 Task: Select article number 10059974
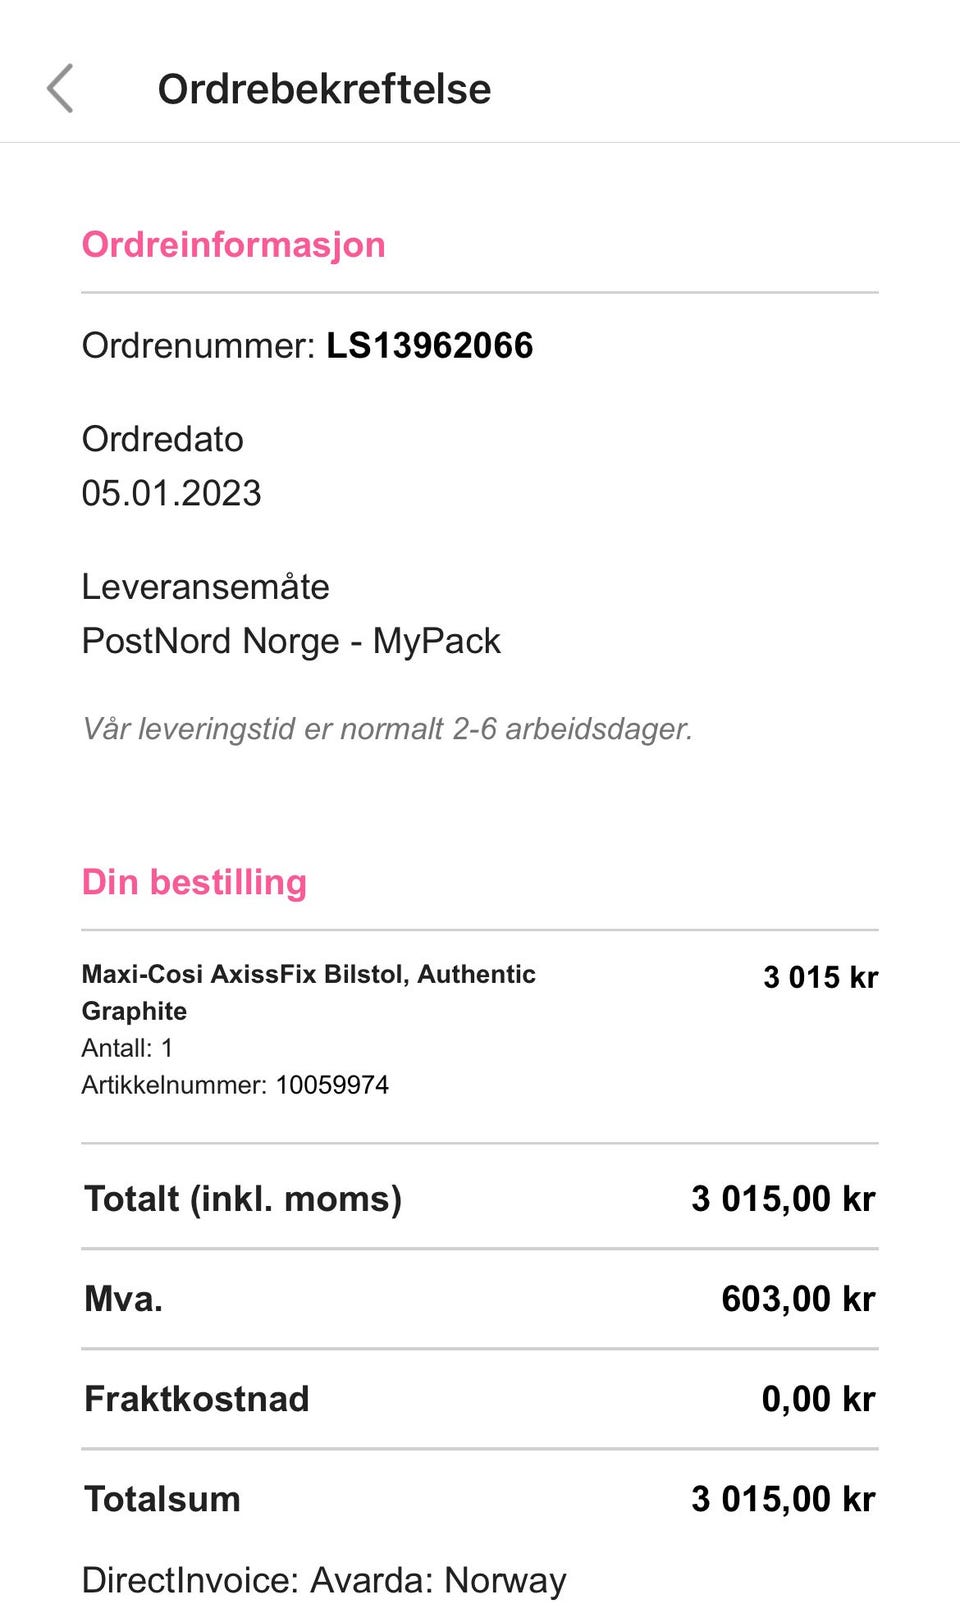click(x=332, y=1085)
